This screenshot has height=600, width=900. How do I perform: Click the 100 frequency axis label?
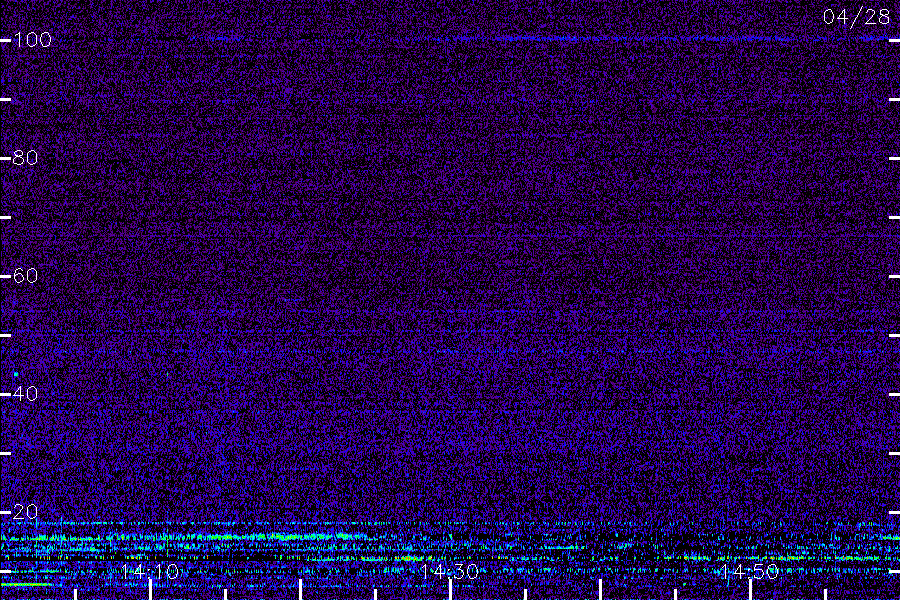[32, 40]
